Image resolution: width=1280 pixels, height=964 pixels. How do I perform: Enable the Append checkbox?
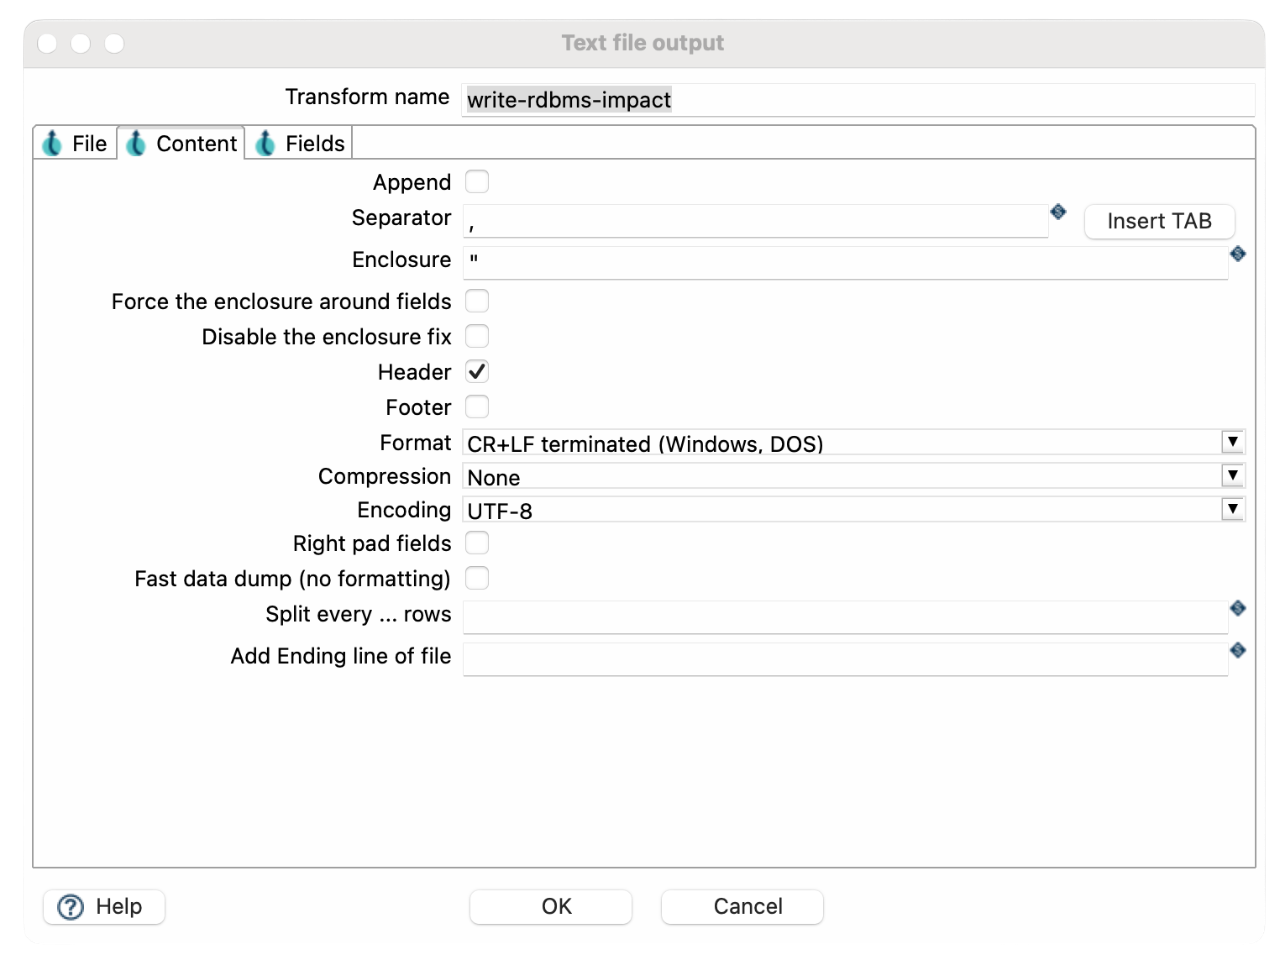[477, 182]
